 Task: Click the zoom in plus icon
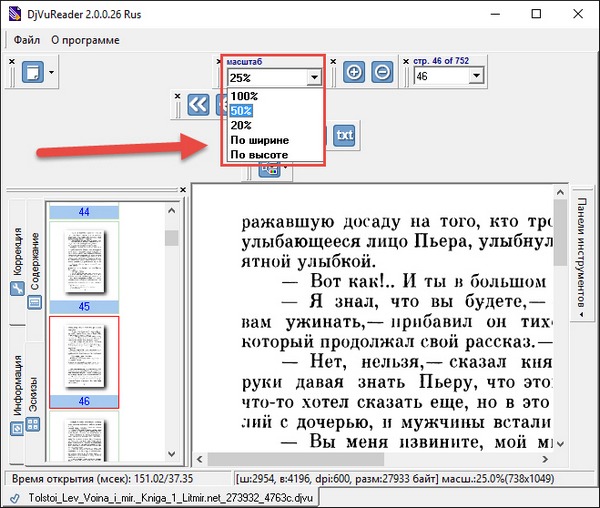354,72
